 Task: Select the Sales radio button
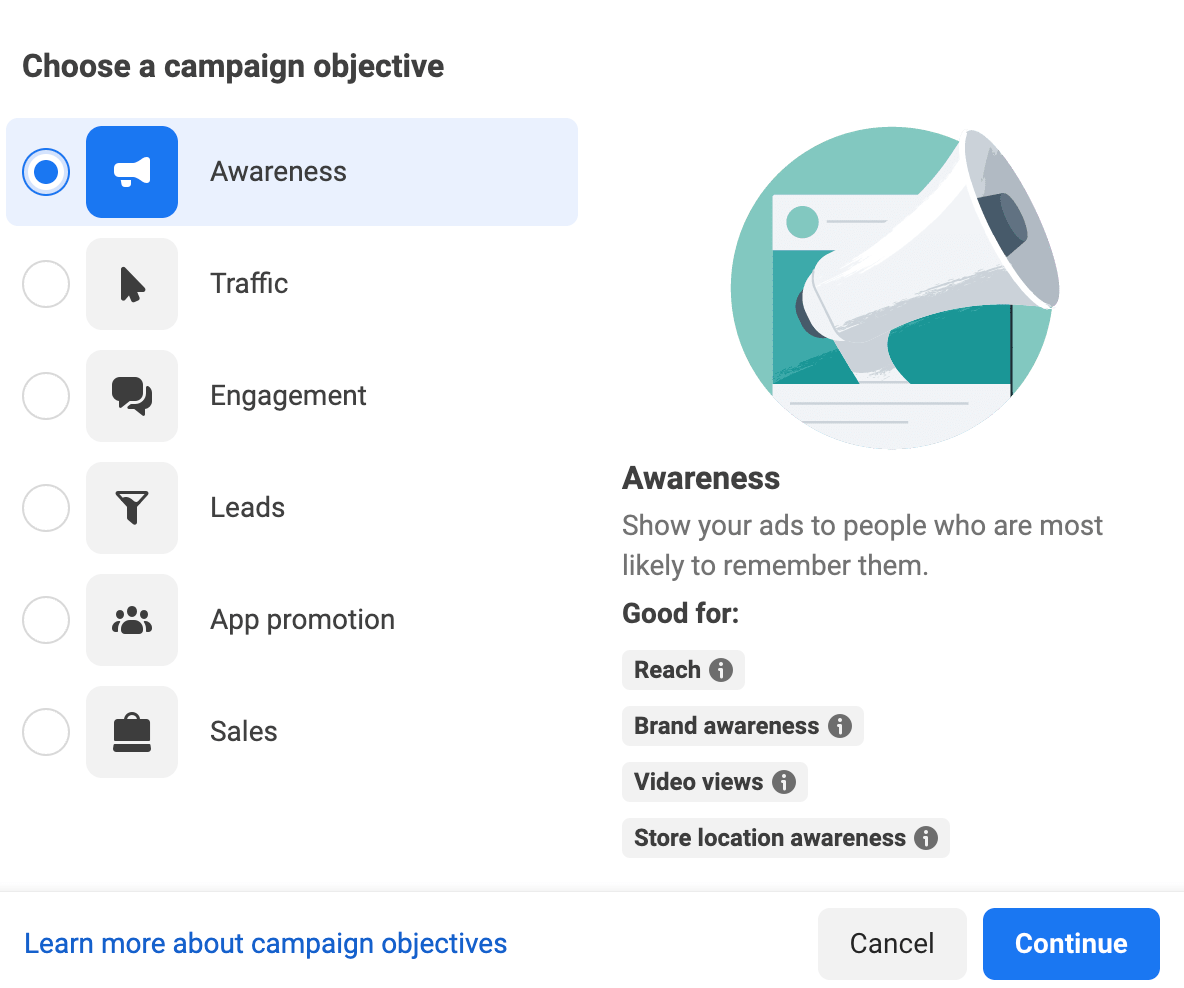(46, 732)
